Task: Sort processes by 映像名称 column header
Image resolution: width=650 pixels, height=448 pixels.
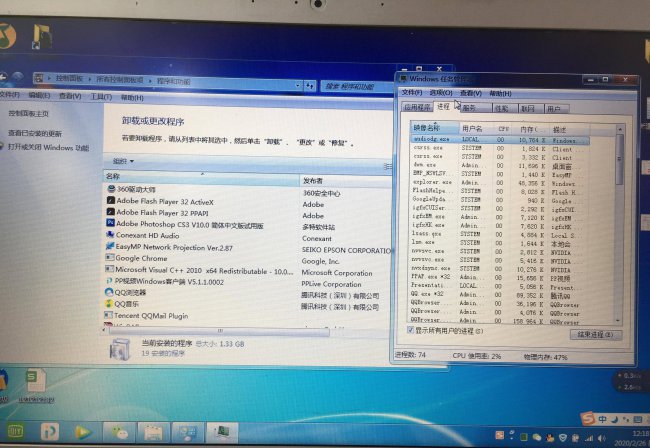Action: [435, 128]
